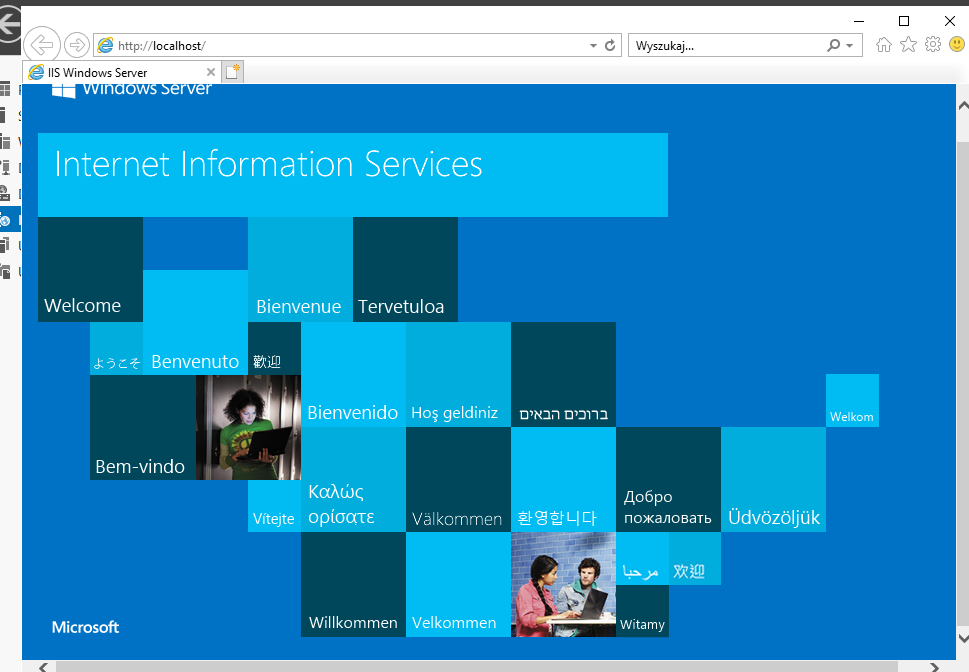Viewport: 969px width, 672px height.
Task: Click the Willkommen tile
Action: [353, 585]
